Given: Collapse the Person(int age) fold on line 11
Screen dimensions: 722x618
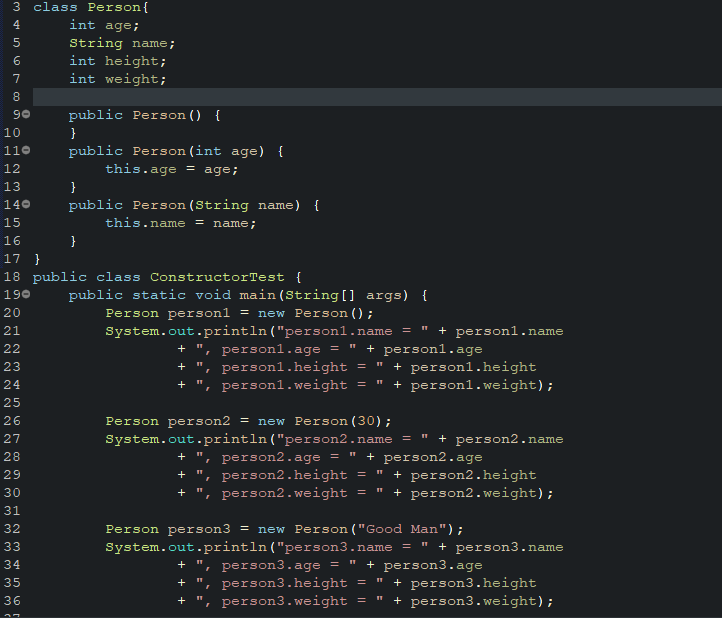Looking at the screenshot, I should 26,150.
